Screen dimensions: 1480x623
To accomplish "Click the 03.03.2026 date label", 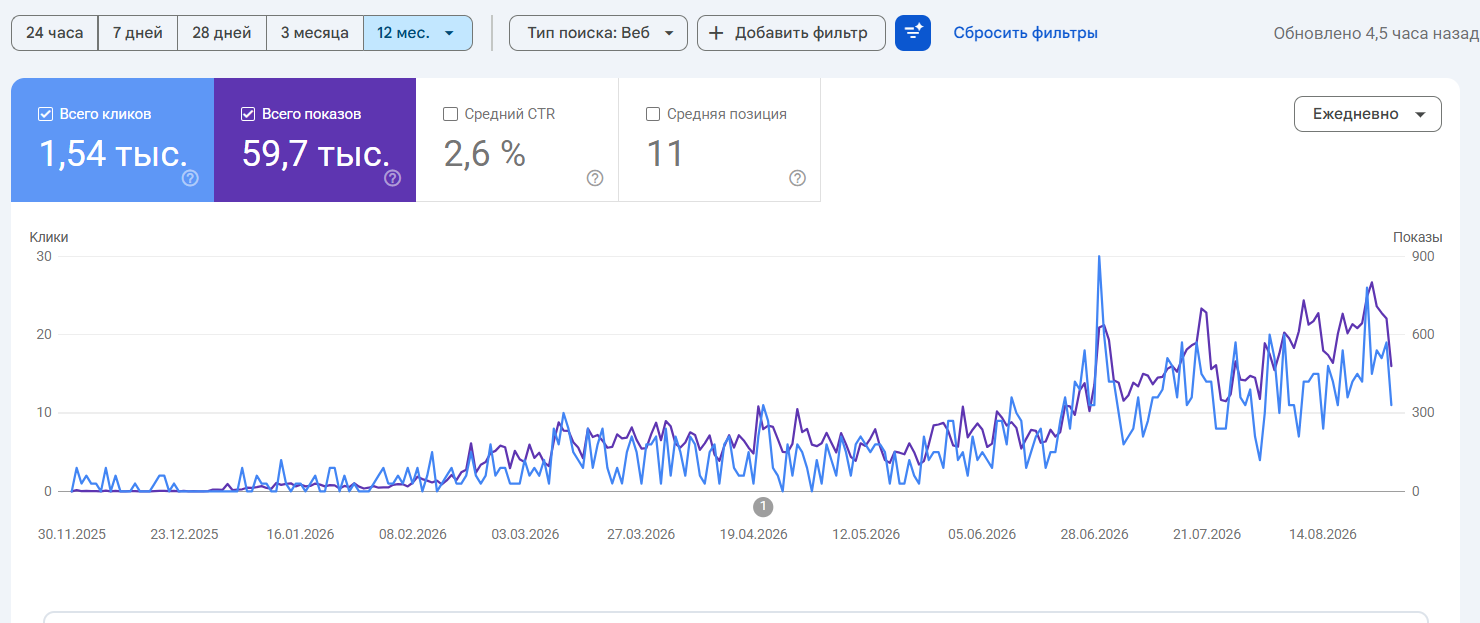I will (525, 534).
